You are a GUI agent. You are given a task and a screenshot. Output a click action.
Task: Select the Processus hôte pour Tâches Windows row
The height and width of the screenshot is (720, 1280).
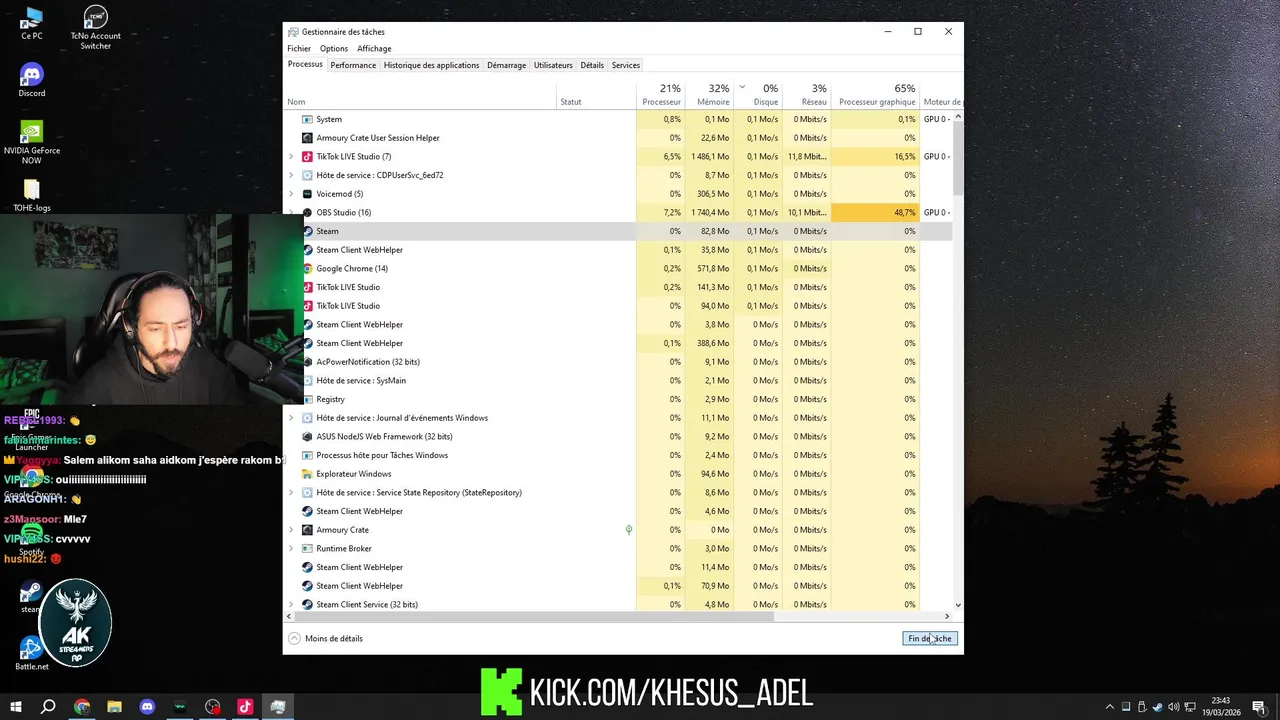pos(618,455)
